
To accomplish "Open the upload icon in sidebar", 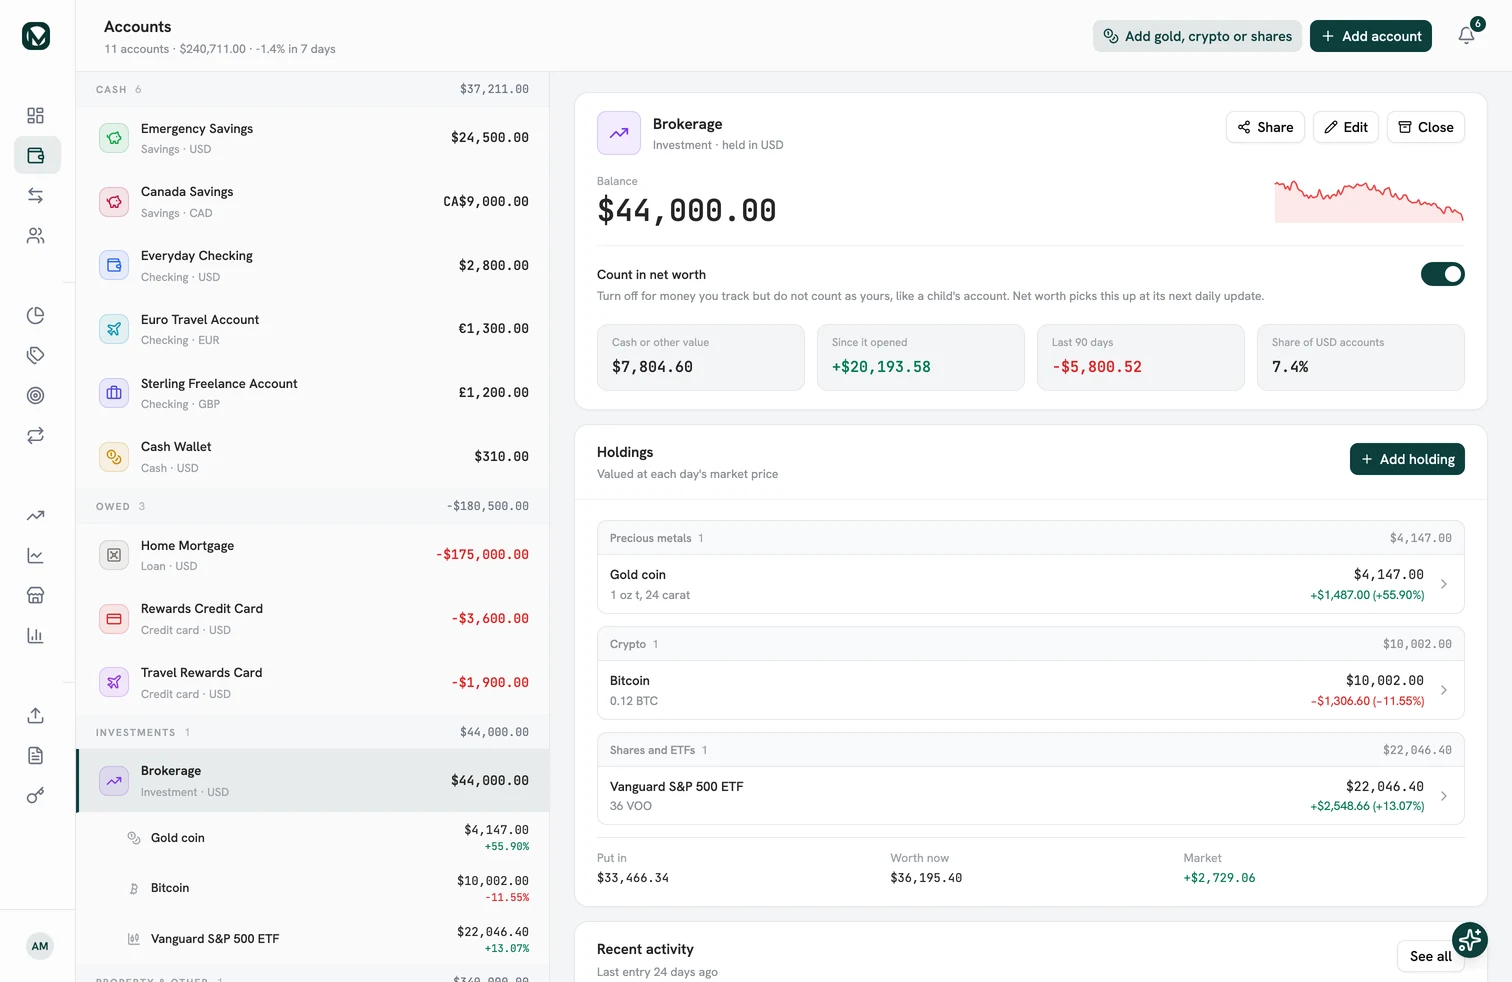I will coord(36,716).
